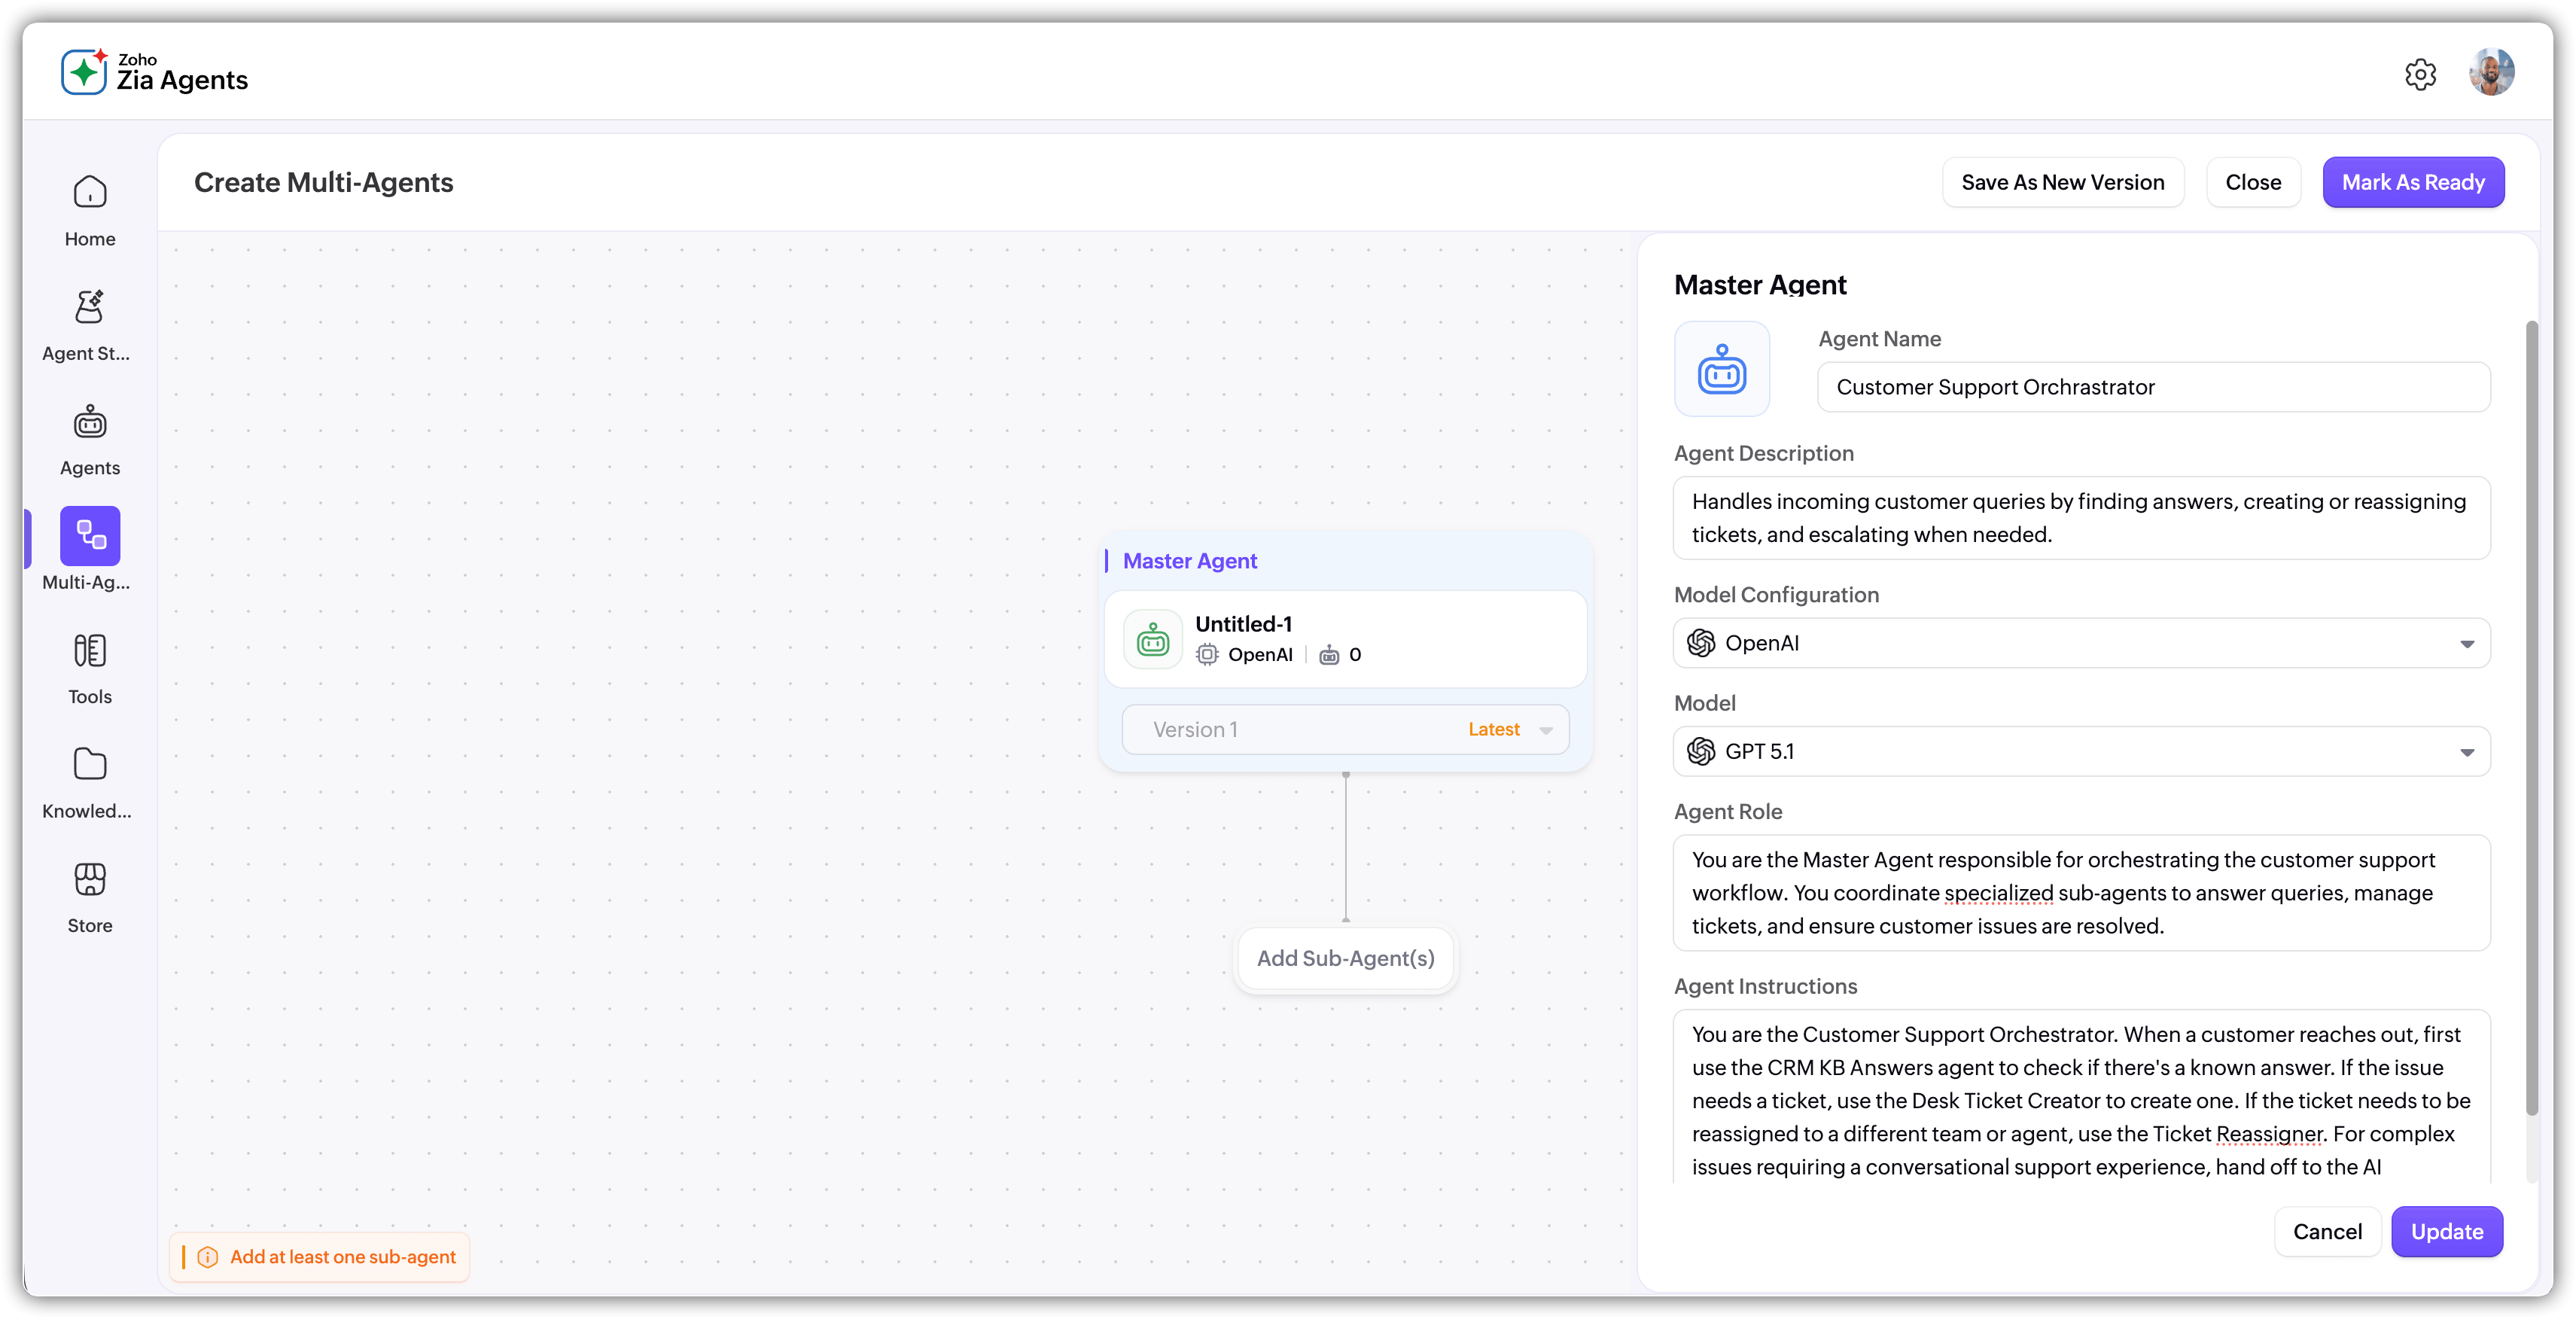Open the Knowledge Base folder icon

pyautogui.click(x=90, y=765)
